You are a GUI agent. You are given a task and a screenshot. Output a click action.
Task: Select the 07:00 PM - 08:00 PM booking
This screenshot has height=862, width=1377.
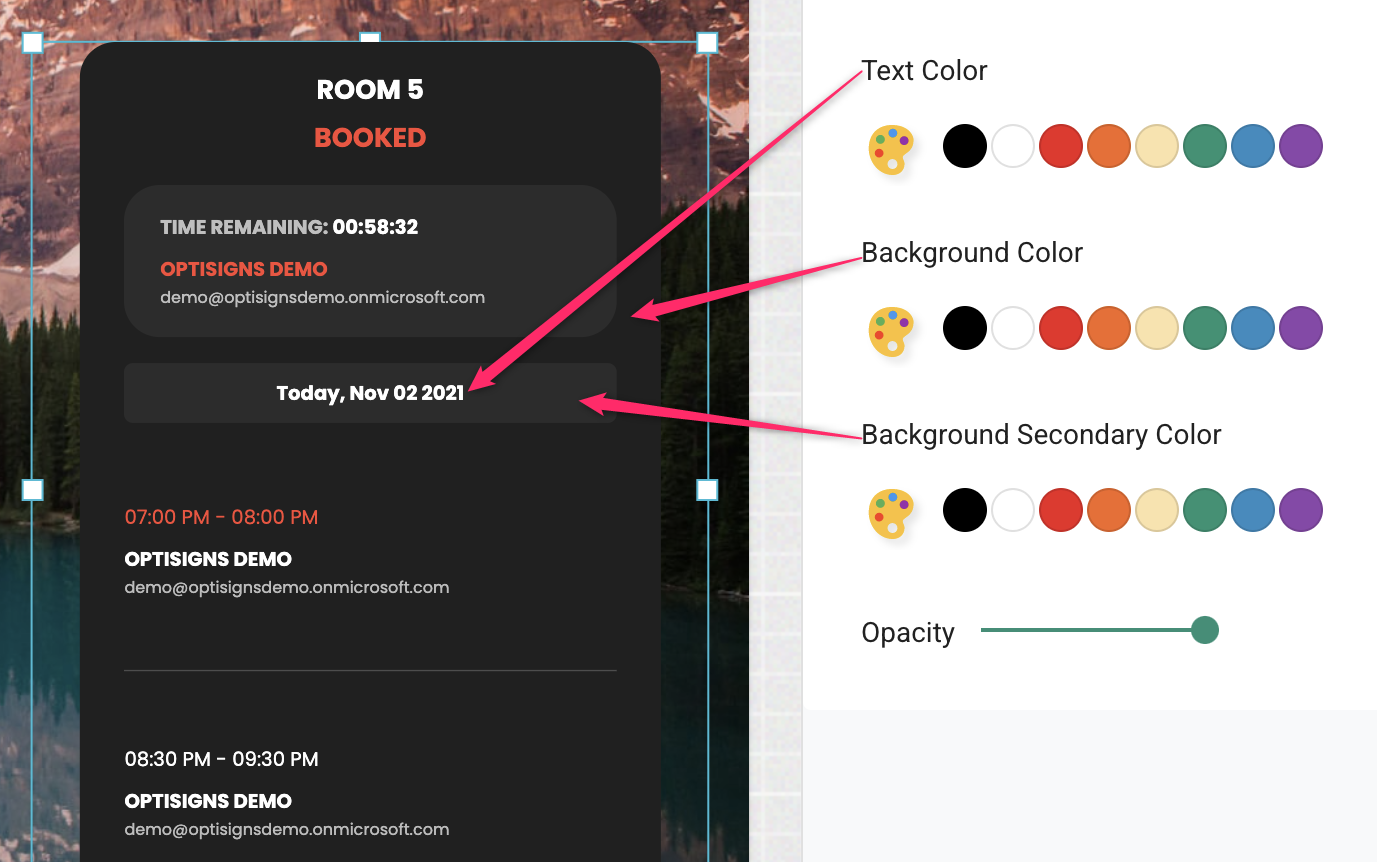coord(370,552)
